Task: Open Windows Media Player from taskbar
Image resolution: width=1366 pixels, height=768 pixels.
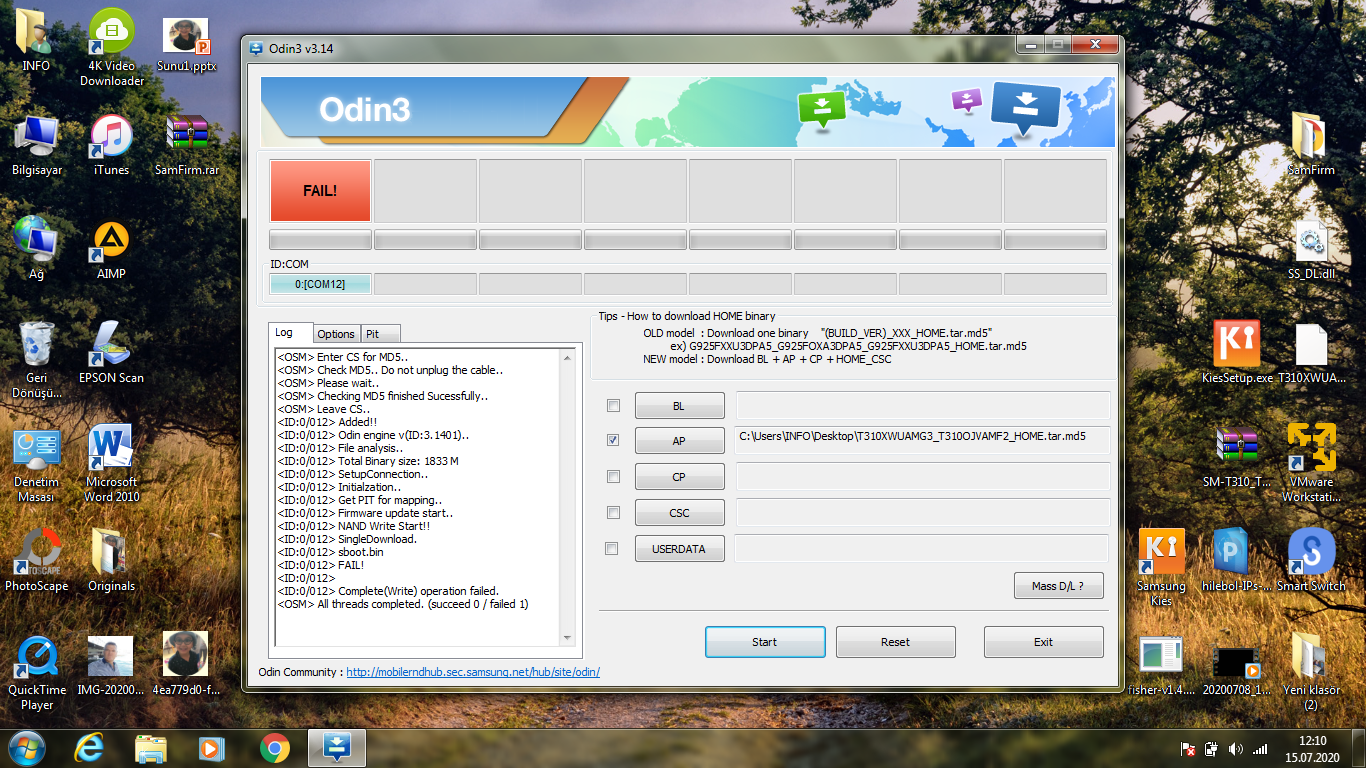Action: [211, 747]
